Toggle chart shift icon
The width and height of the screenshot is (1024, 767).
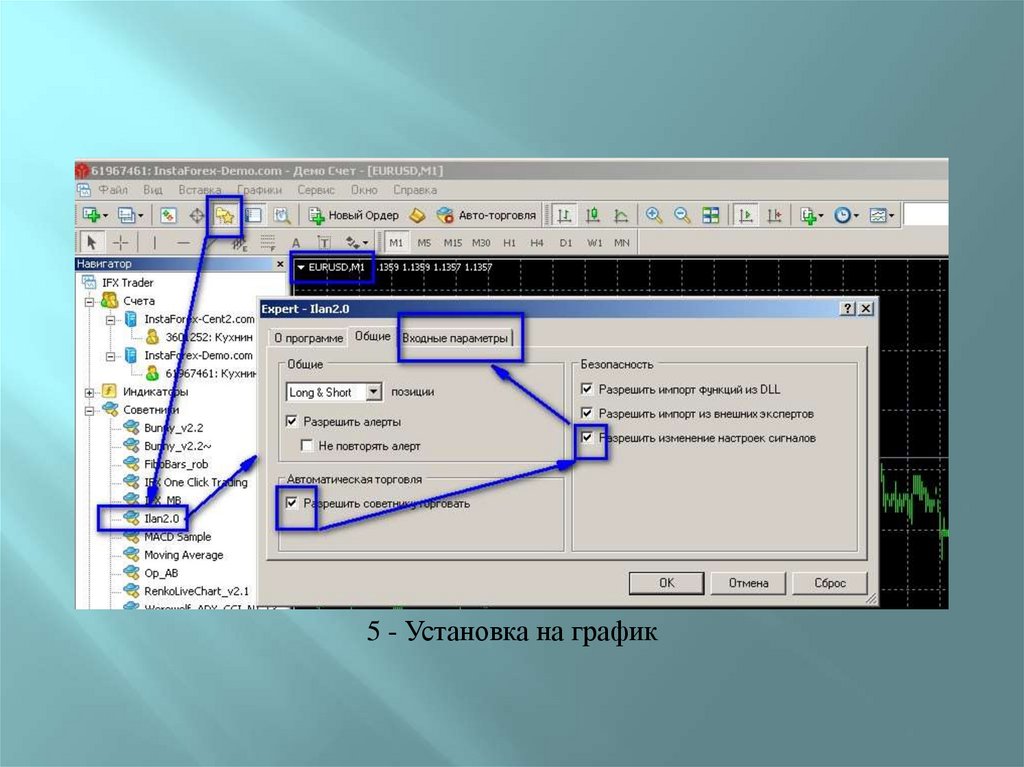774,215
